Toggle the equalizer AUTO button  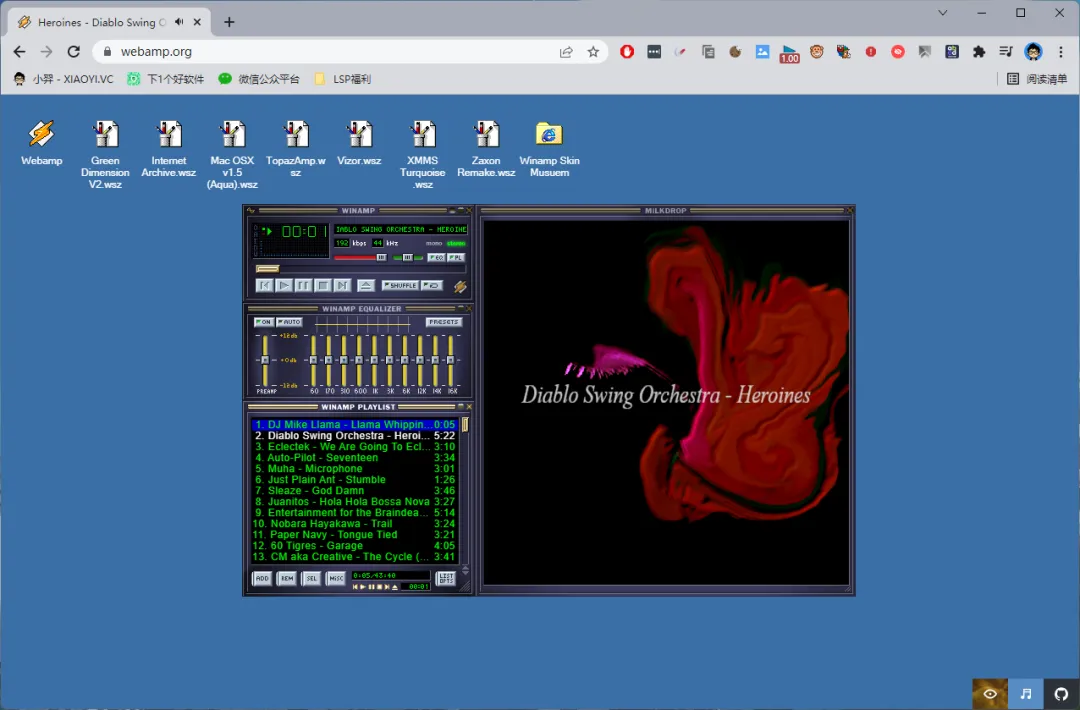pos(289,322)
